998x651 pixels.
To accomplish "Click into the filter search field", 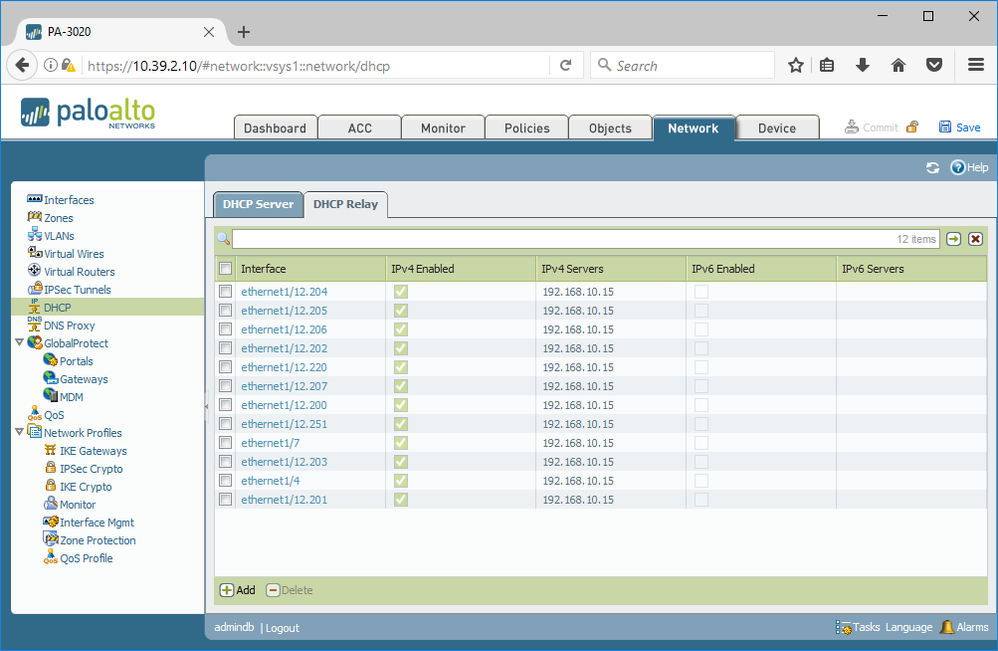I will tap(560, 239).
